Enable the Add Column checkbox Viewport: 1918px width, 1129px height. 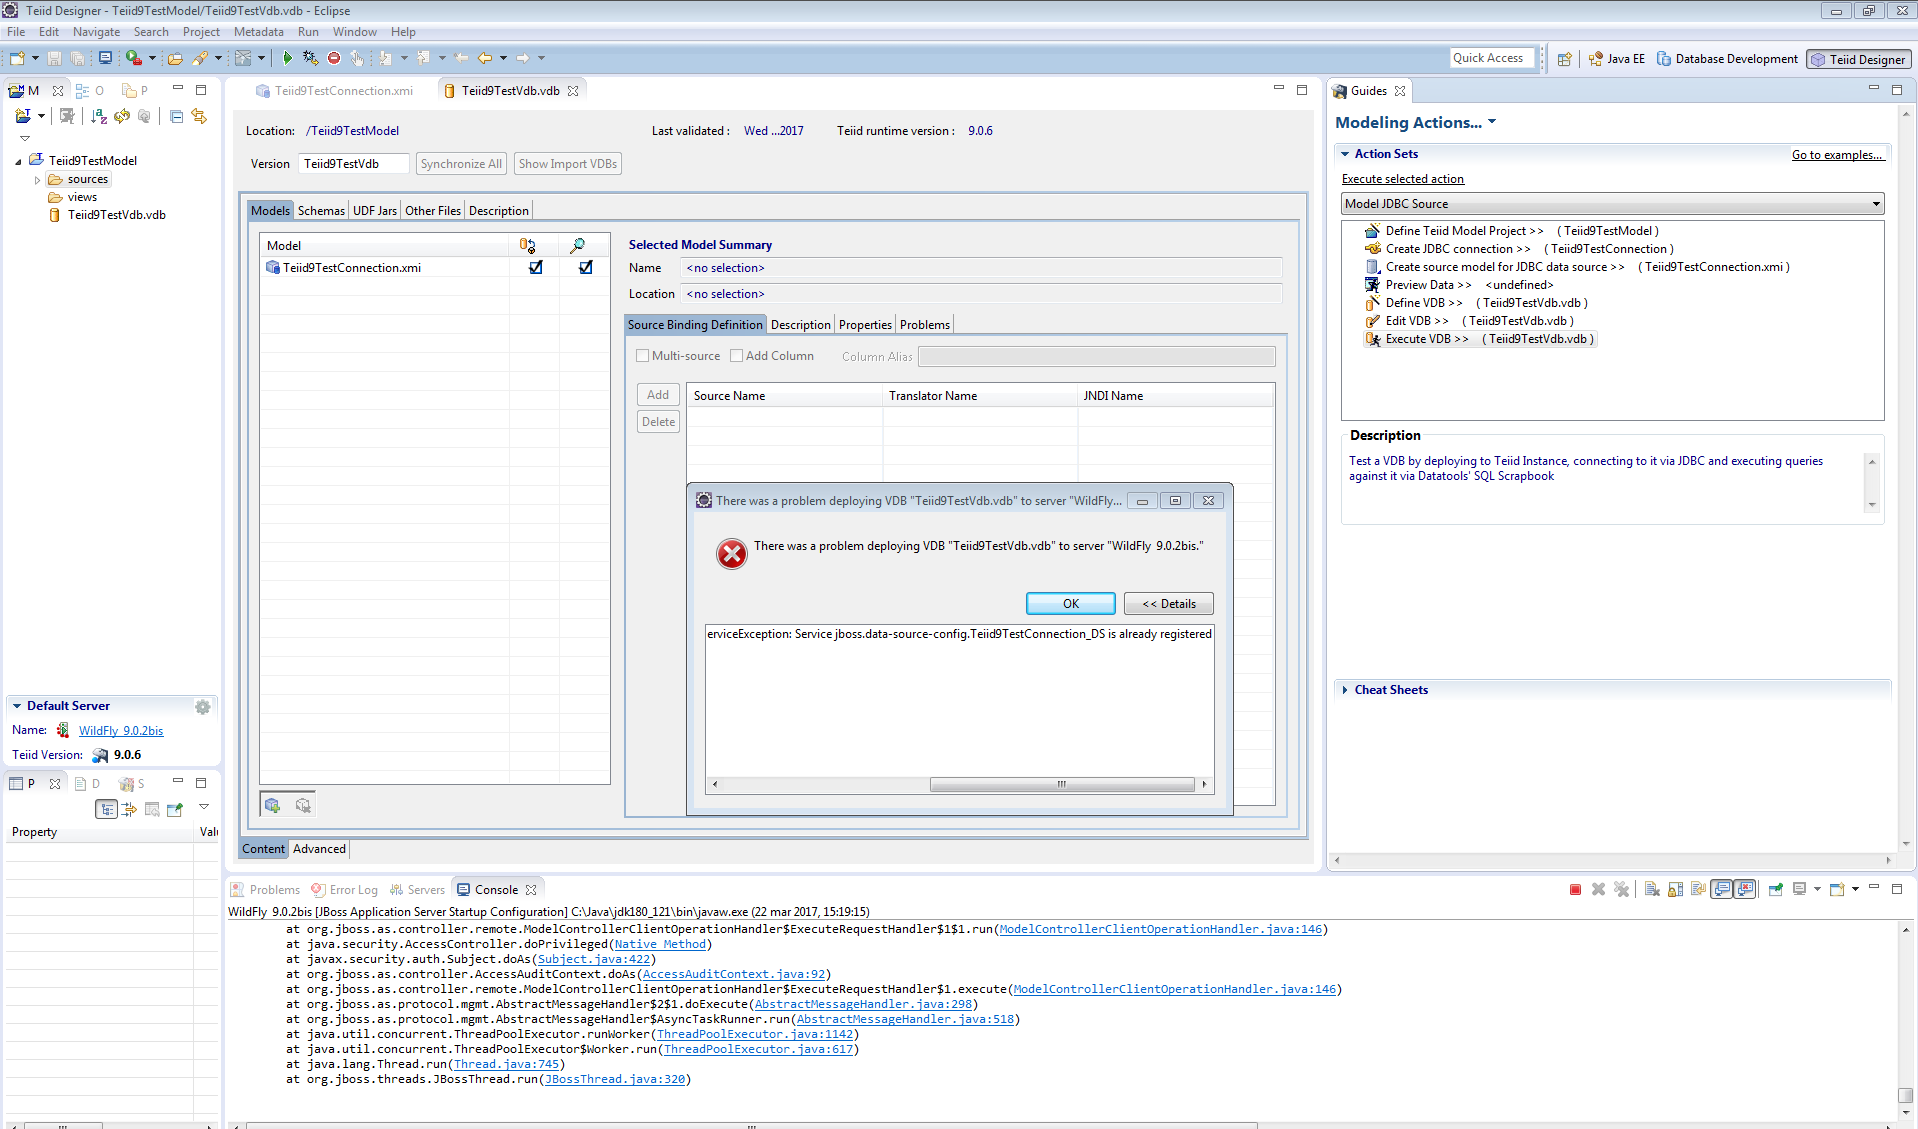coord(737,356)
